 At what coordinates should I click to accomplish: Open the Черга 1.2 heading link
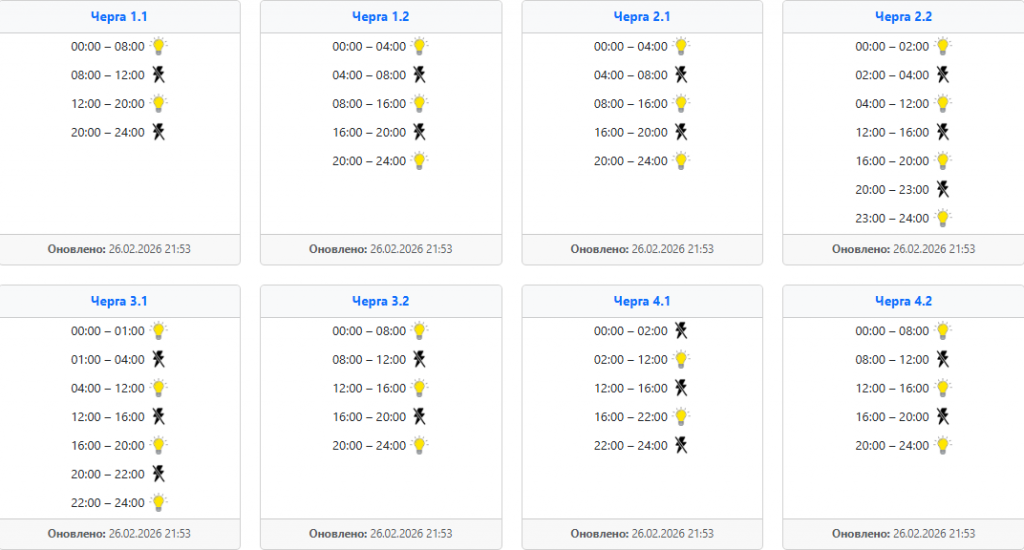380,17
